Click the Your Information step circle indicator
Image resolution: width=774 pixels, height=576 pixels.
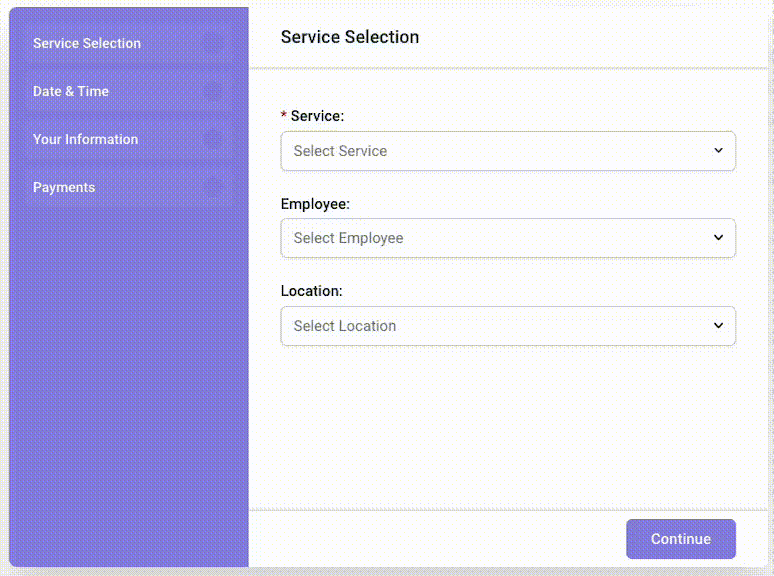pyautogui.click(x=212, y=139)
